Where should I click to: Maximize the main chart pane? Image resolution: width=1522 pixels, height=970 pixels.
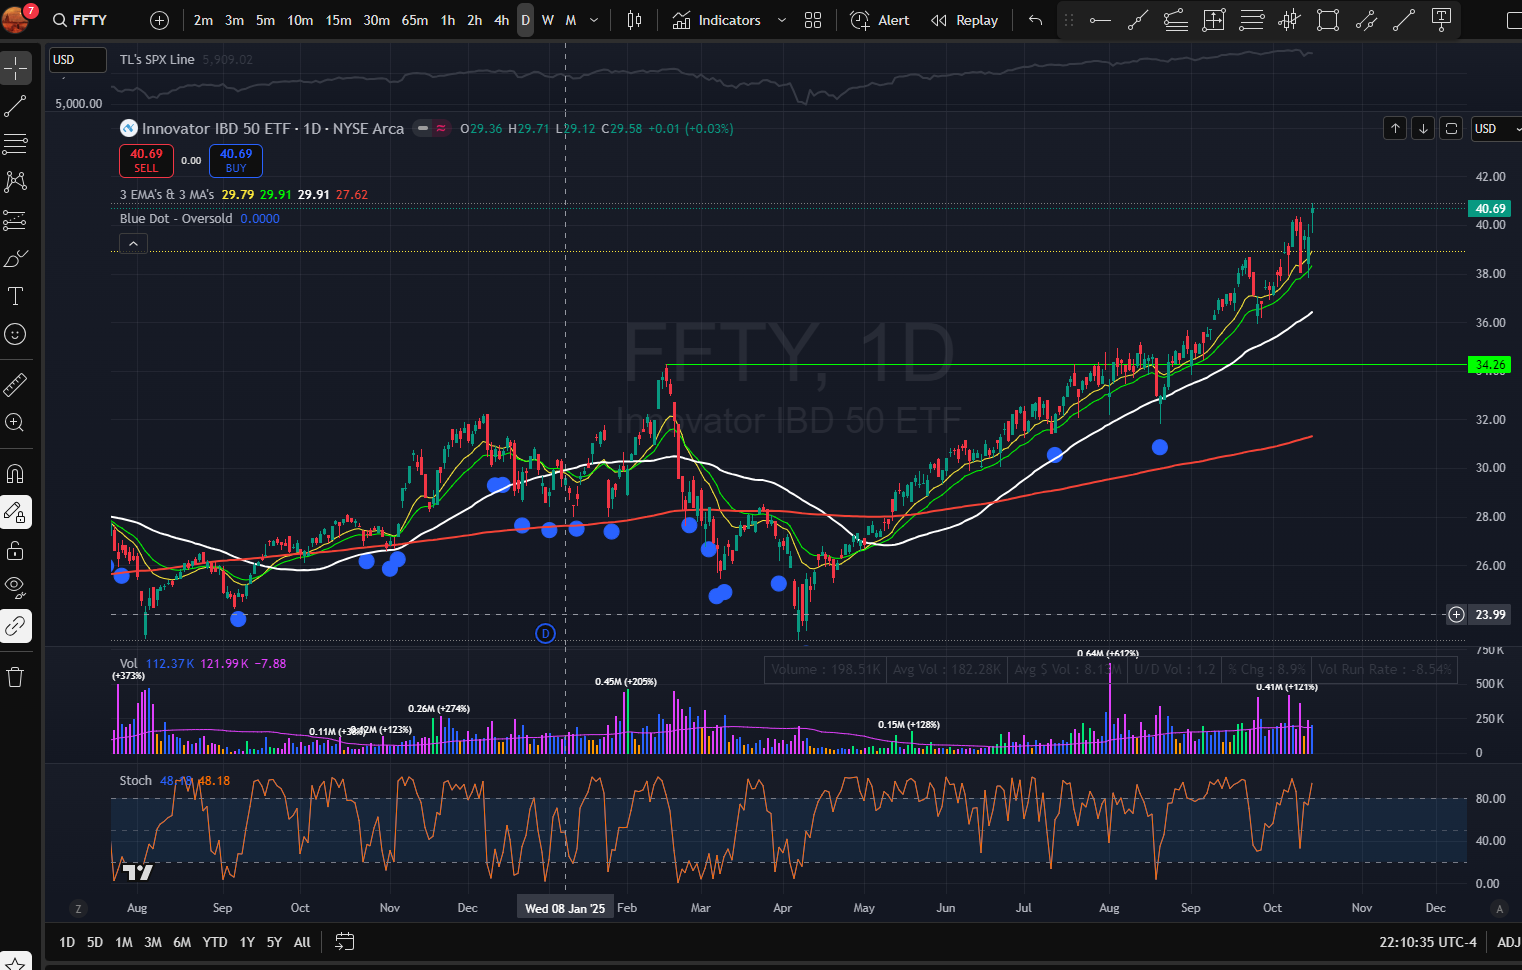[x=1451, y=128]
